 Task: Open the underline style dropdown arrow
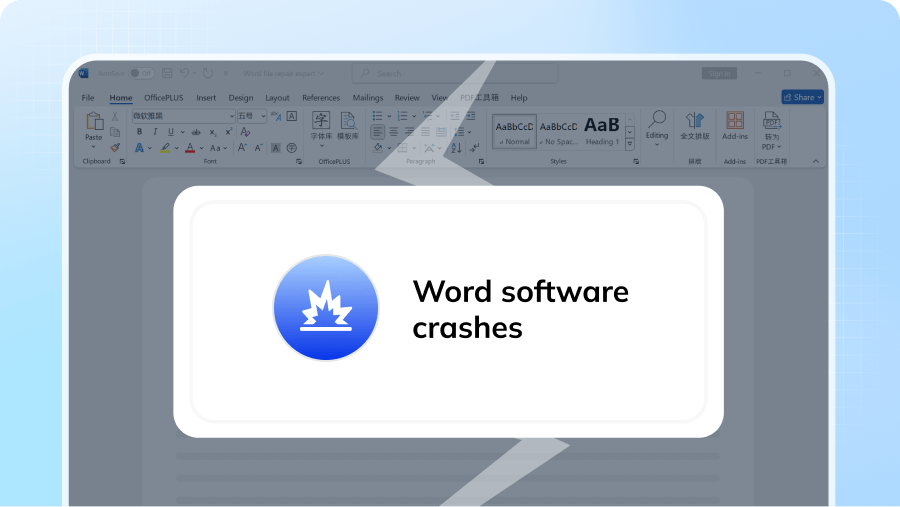183,132
